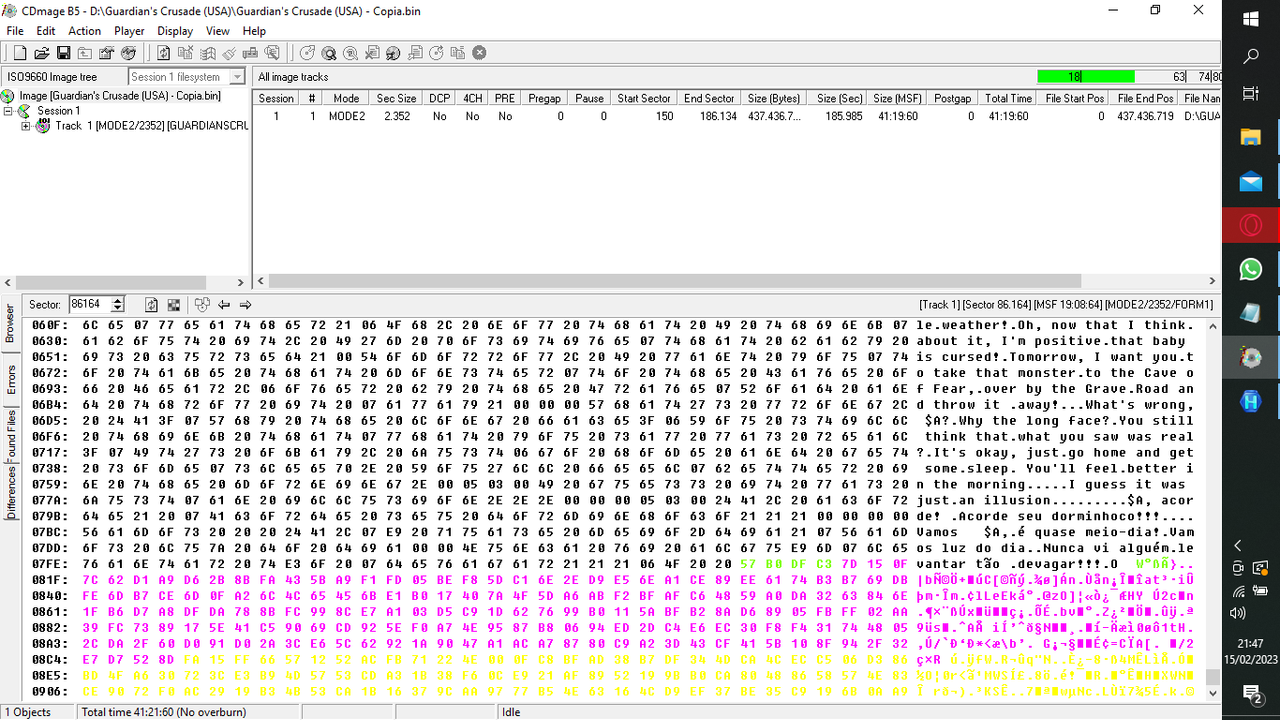
Task: Click the dark disc wrench icon
Action: (393, 53)
